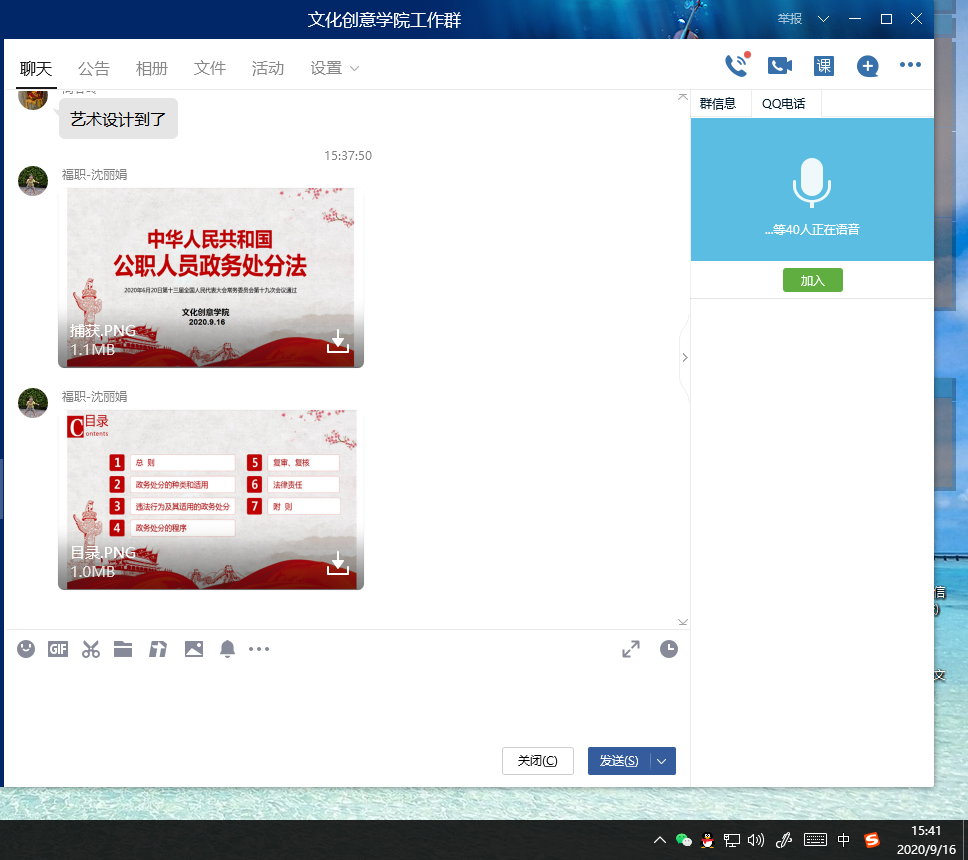This screenshot has width=968, height=860.
Task: Start a group video call
Action: tap(780, 66)
